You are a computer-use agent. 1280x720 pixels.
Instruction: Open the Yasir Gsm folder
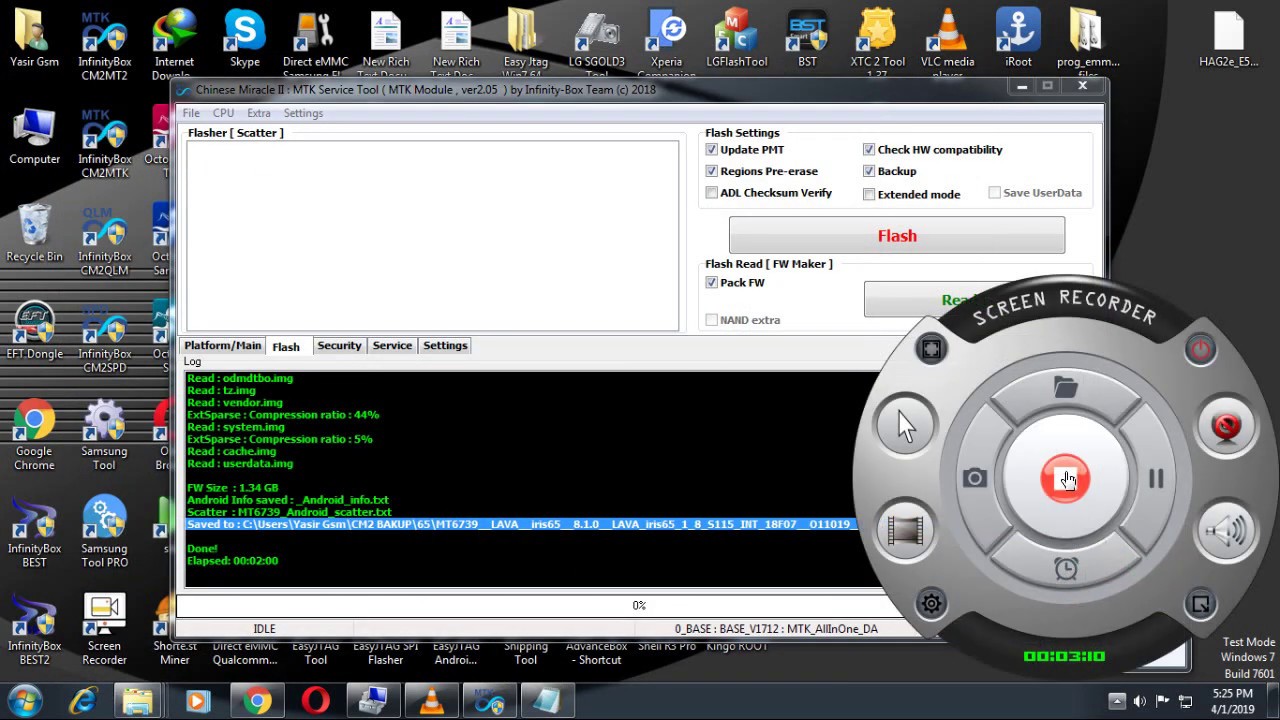[34, 40]
